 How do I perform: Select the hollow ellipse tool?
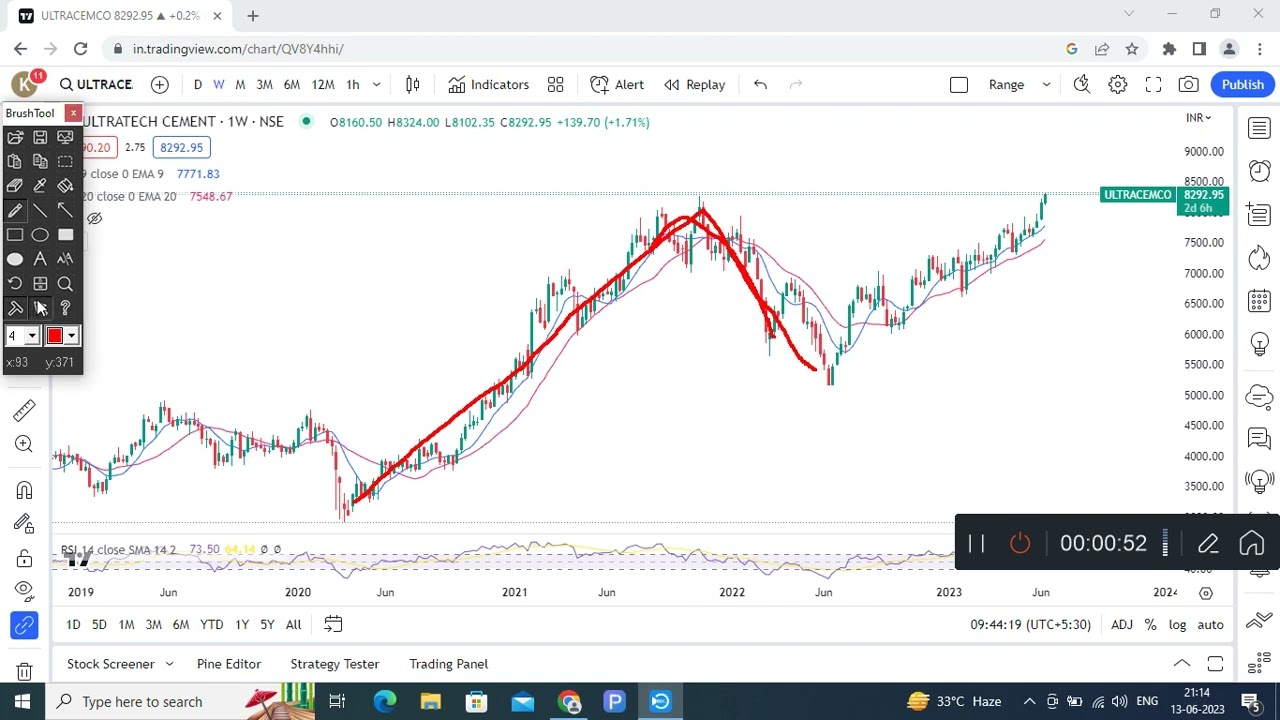(40, 235)
